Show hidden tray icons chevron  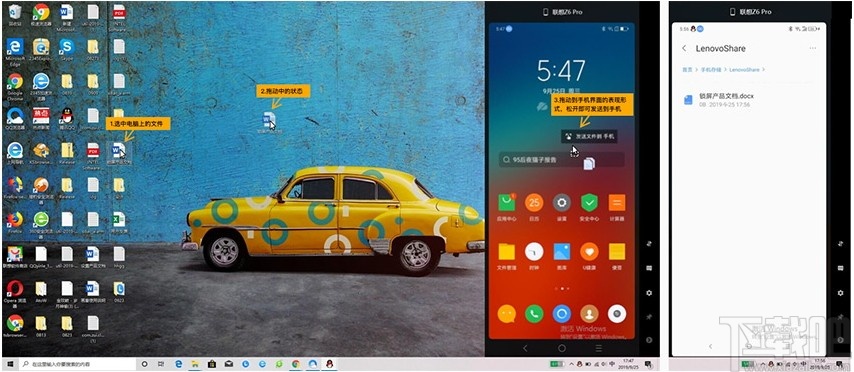[571, 364]
